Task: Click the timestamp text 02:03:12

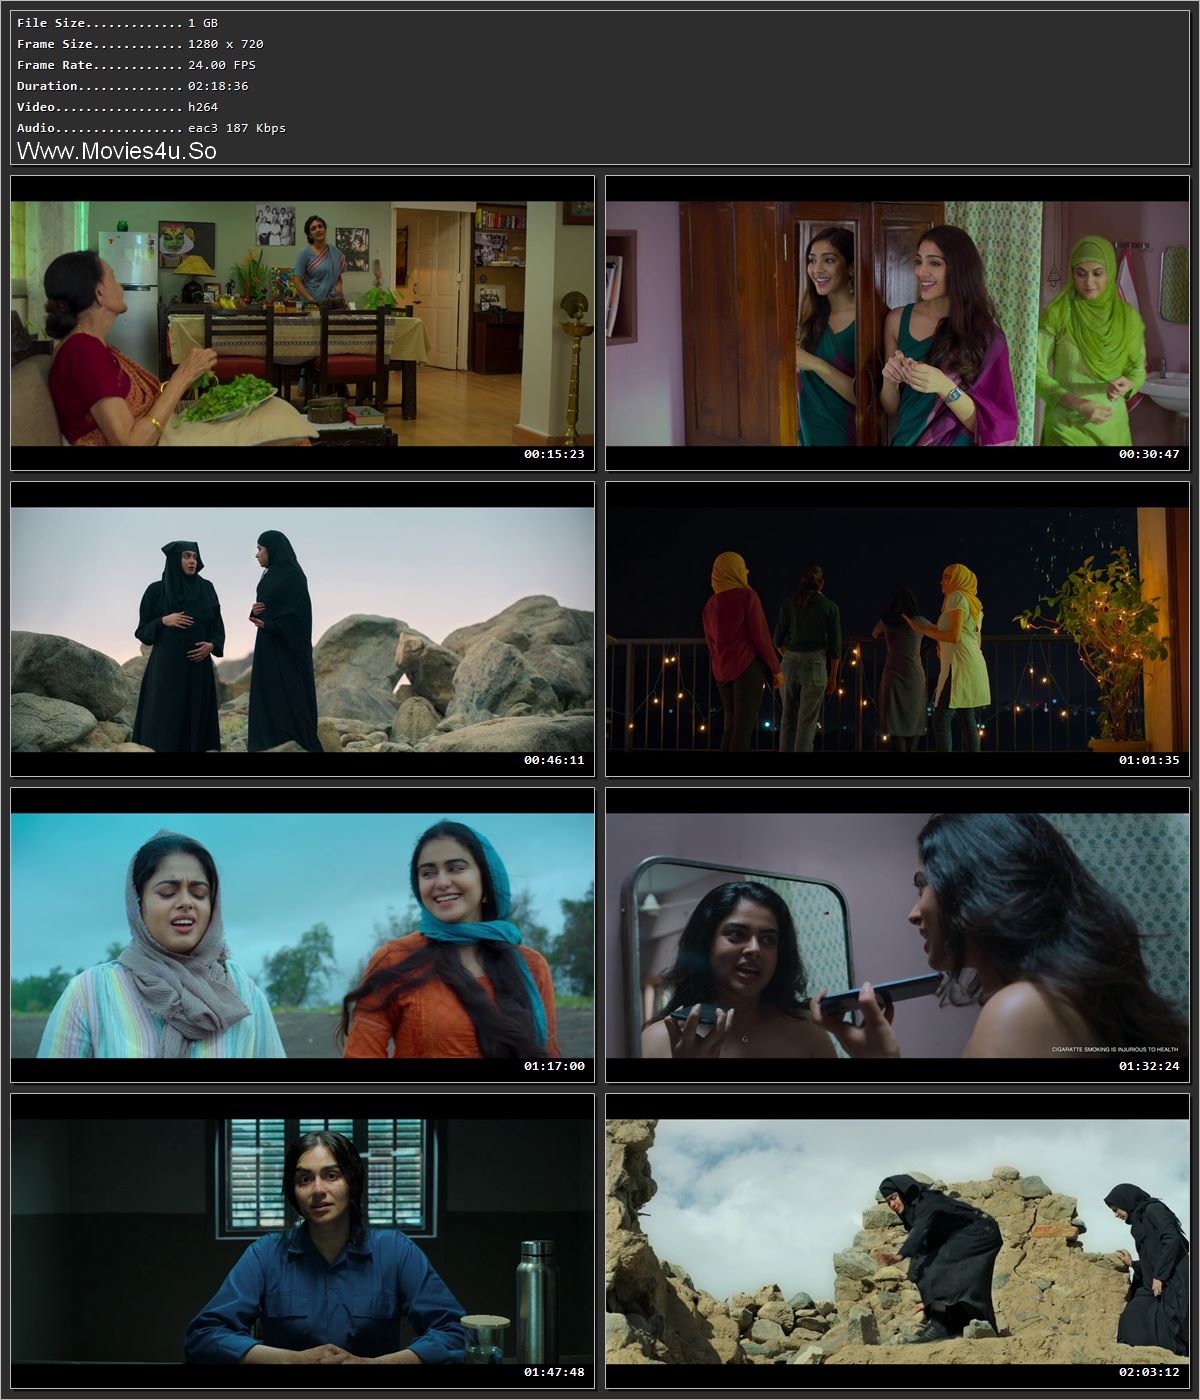Action: [1149, 1372]
